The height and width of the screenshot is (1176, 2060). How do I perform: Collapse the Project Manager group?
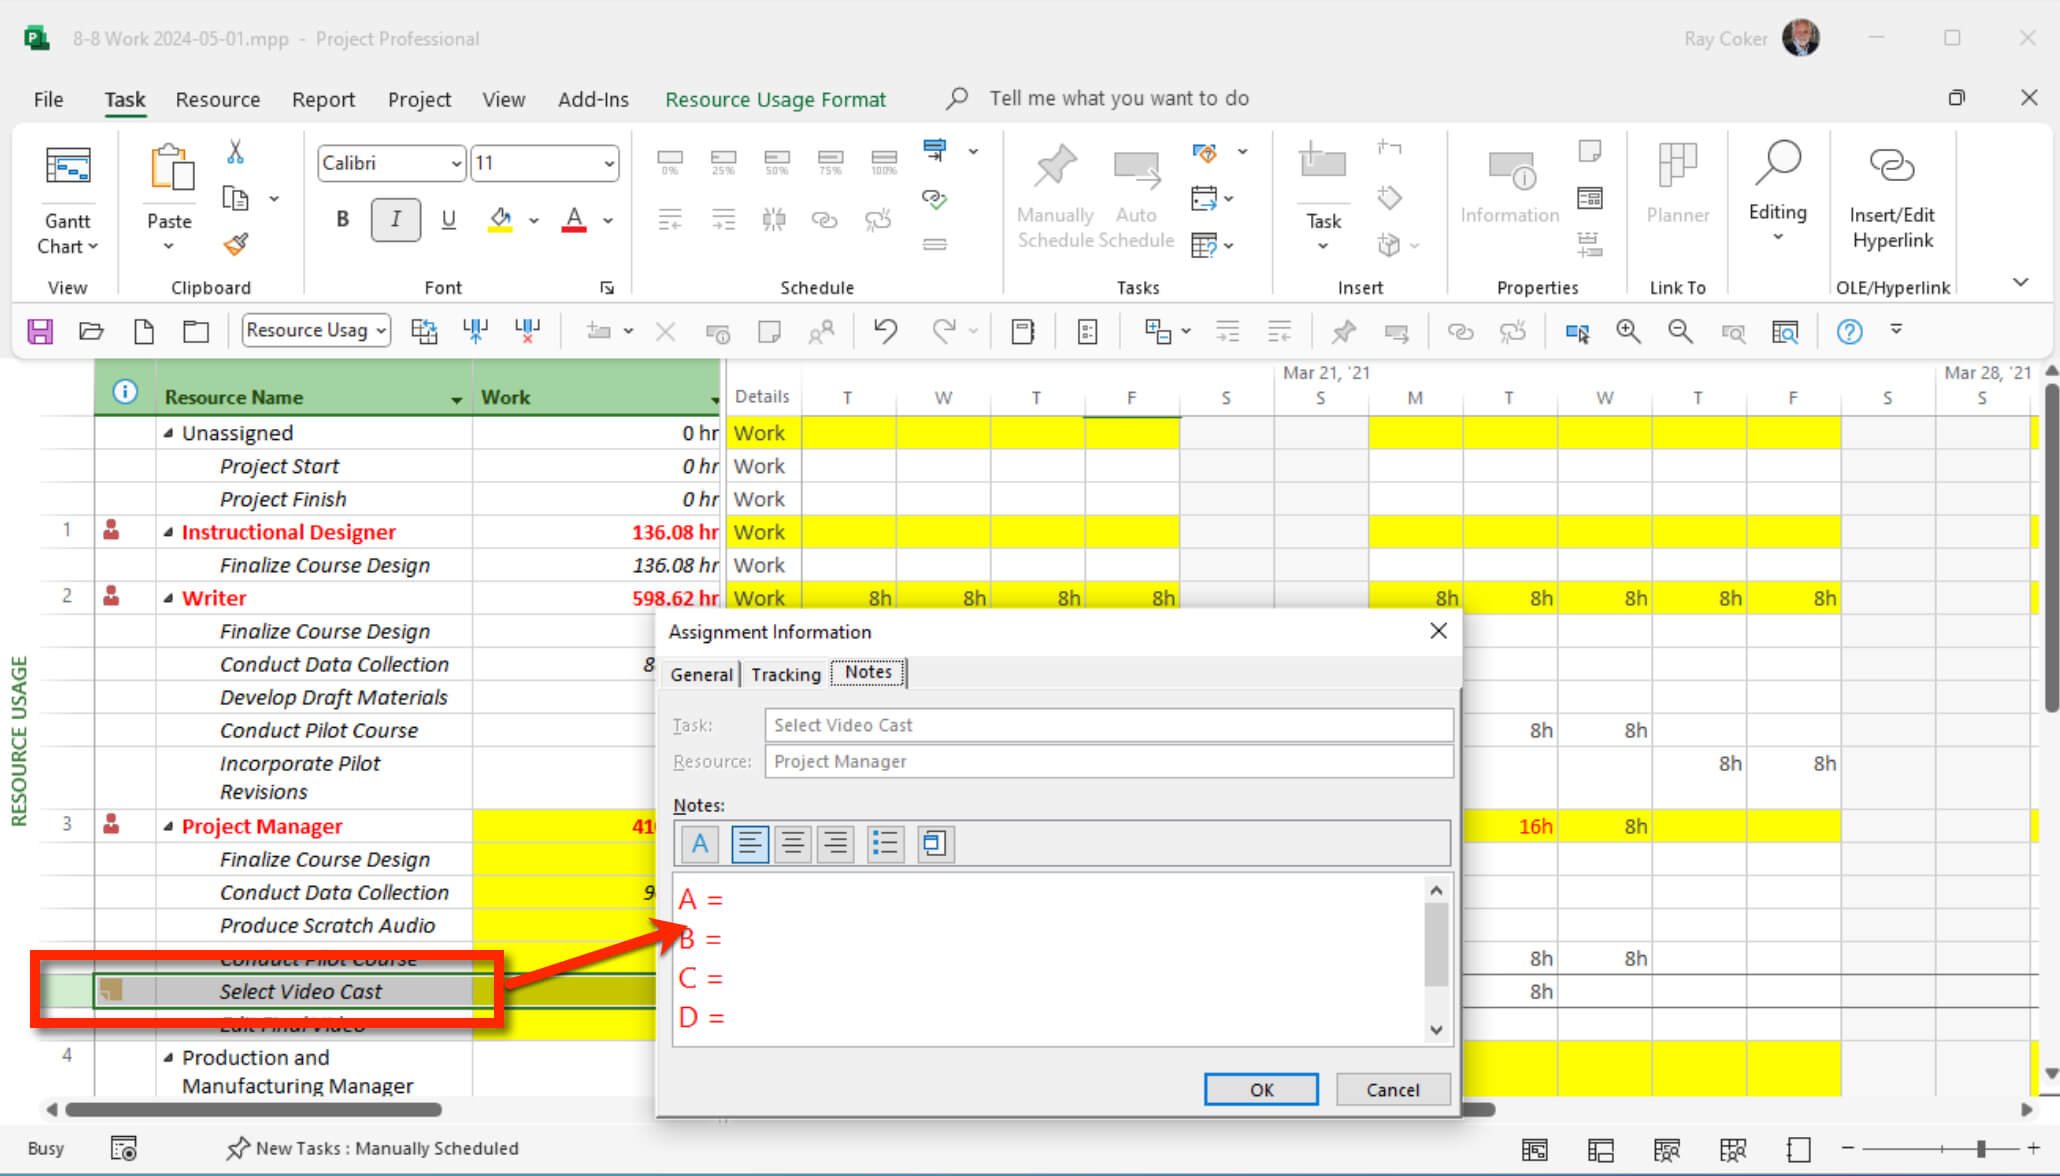[168, 826]
